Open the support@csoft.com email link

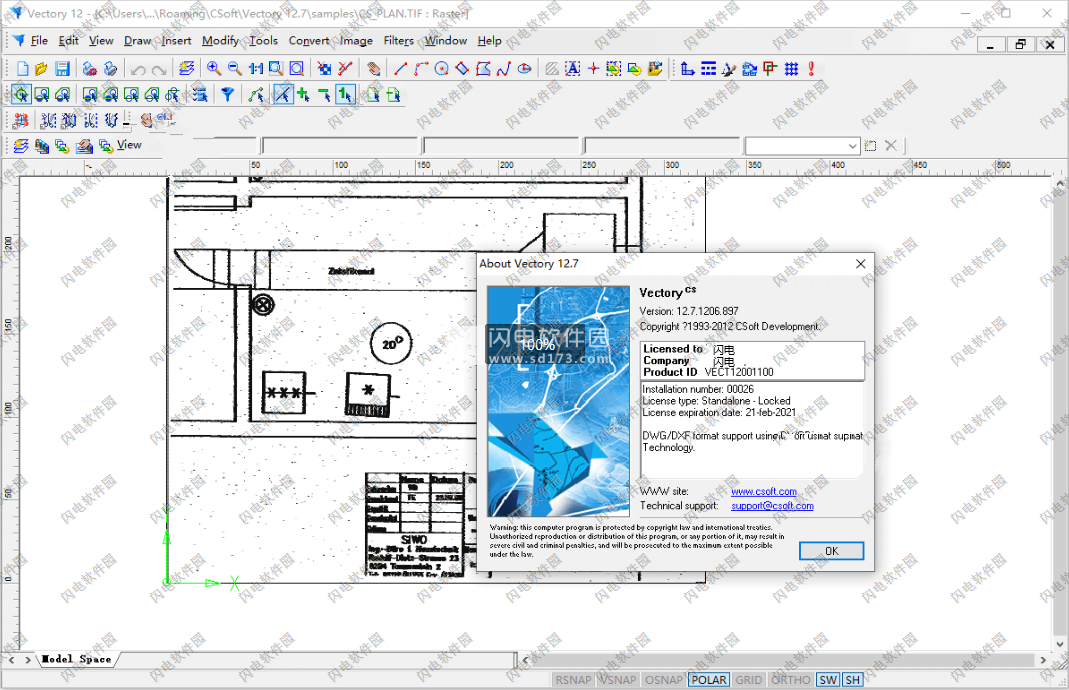pos(772,506)
